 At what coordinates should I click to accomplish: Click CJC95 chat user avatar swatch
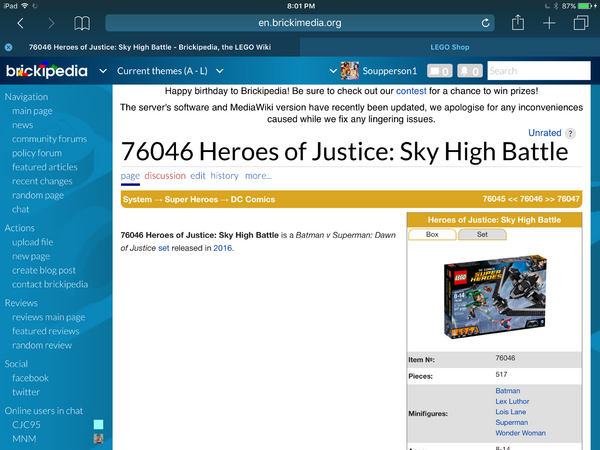[x=98, y=424]
